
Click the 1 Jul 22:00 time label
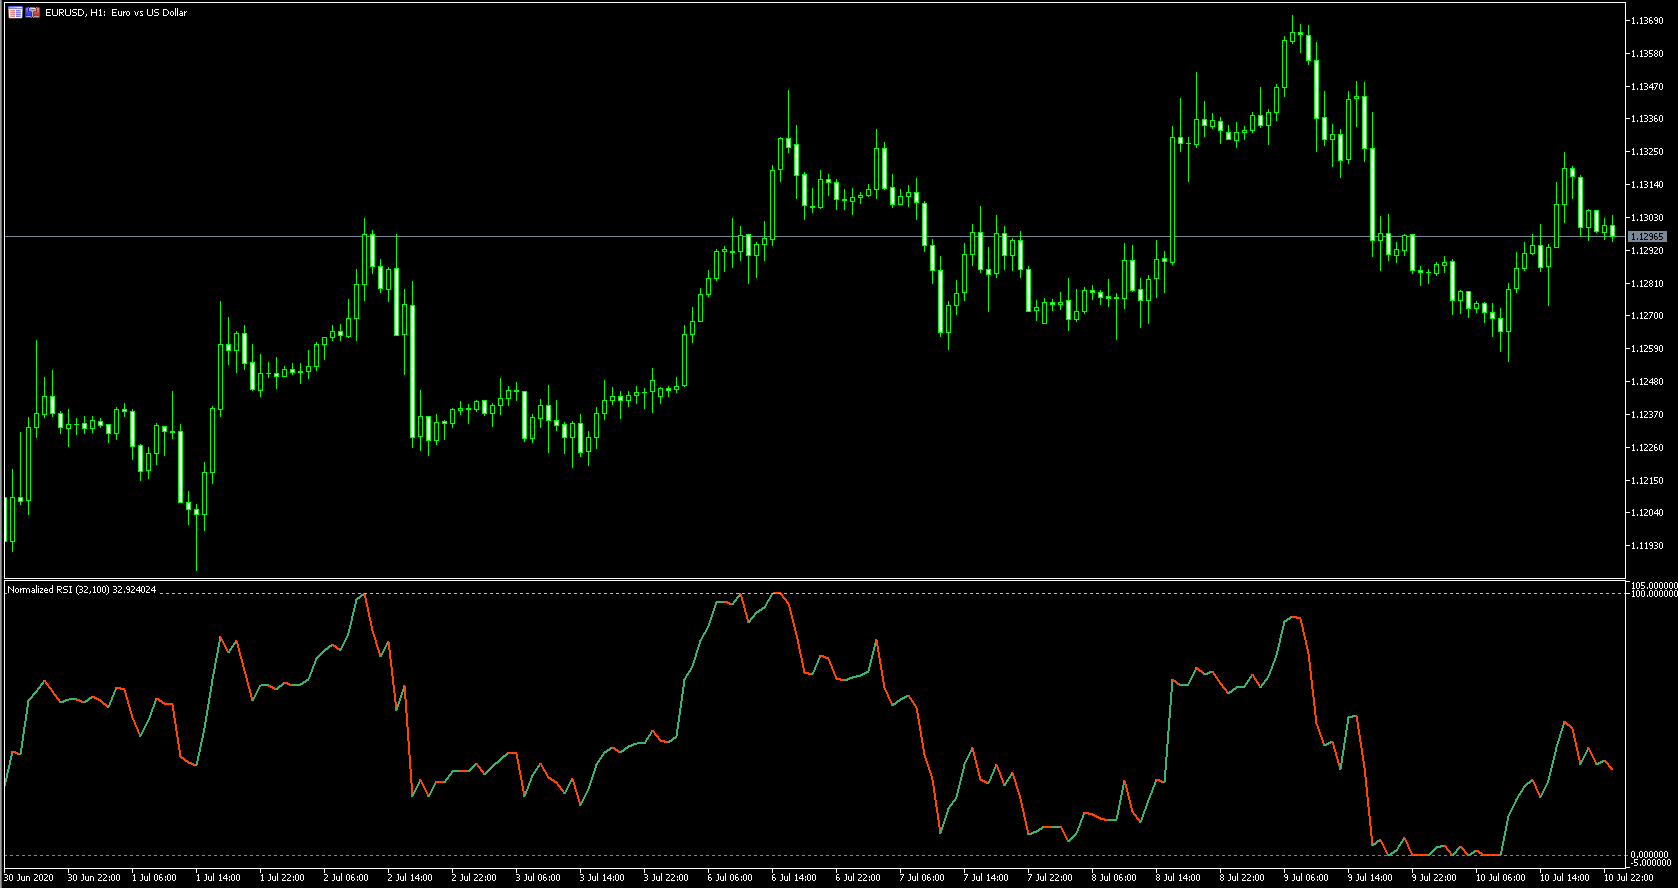tap(282, 878)
